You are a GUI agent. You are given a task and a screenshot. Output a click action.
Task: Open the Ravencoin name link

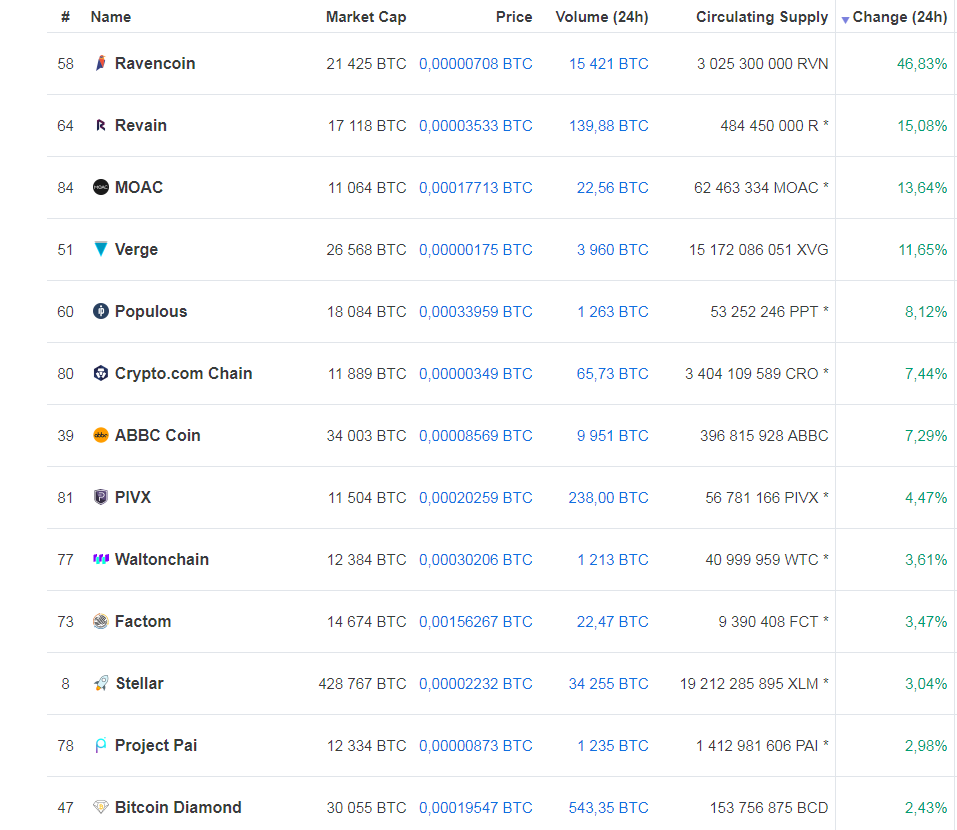(155, 63)
